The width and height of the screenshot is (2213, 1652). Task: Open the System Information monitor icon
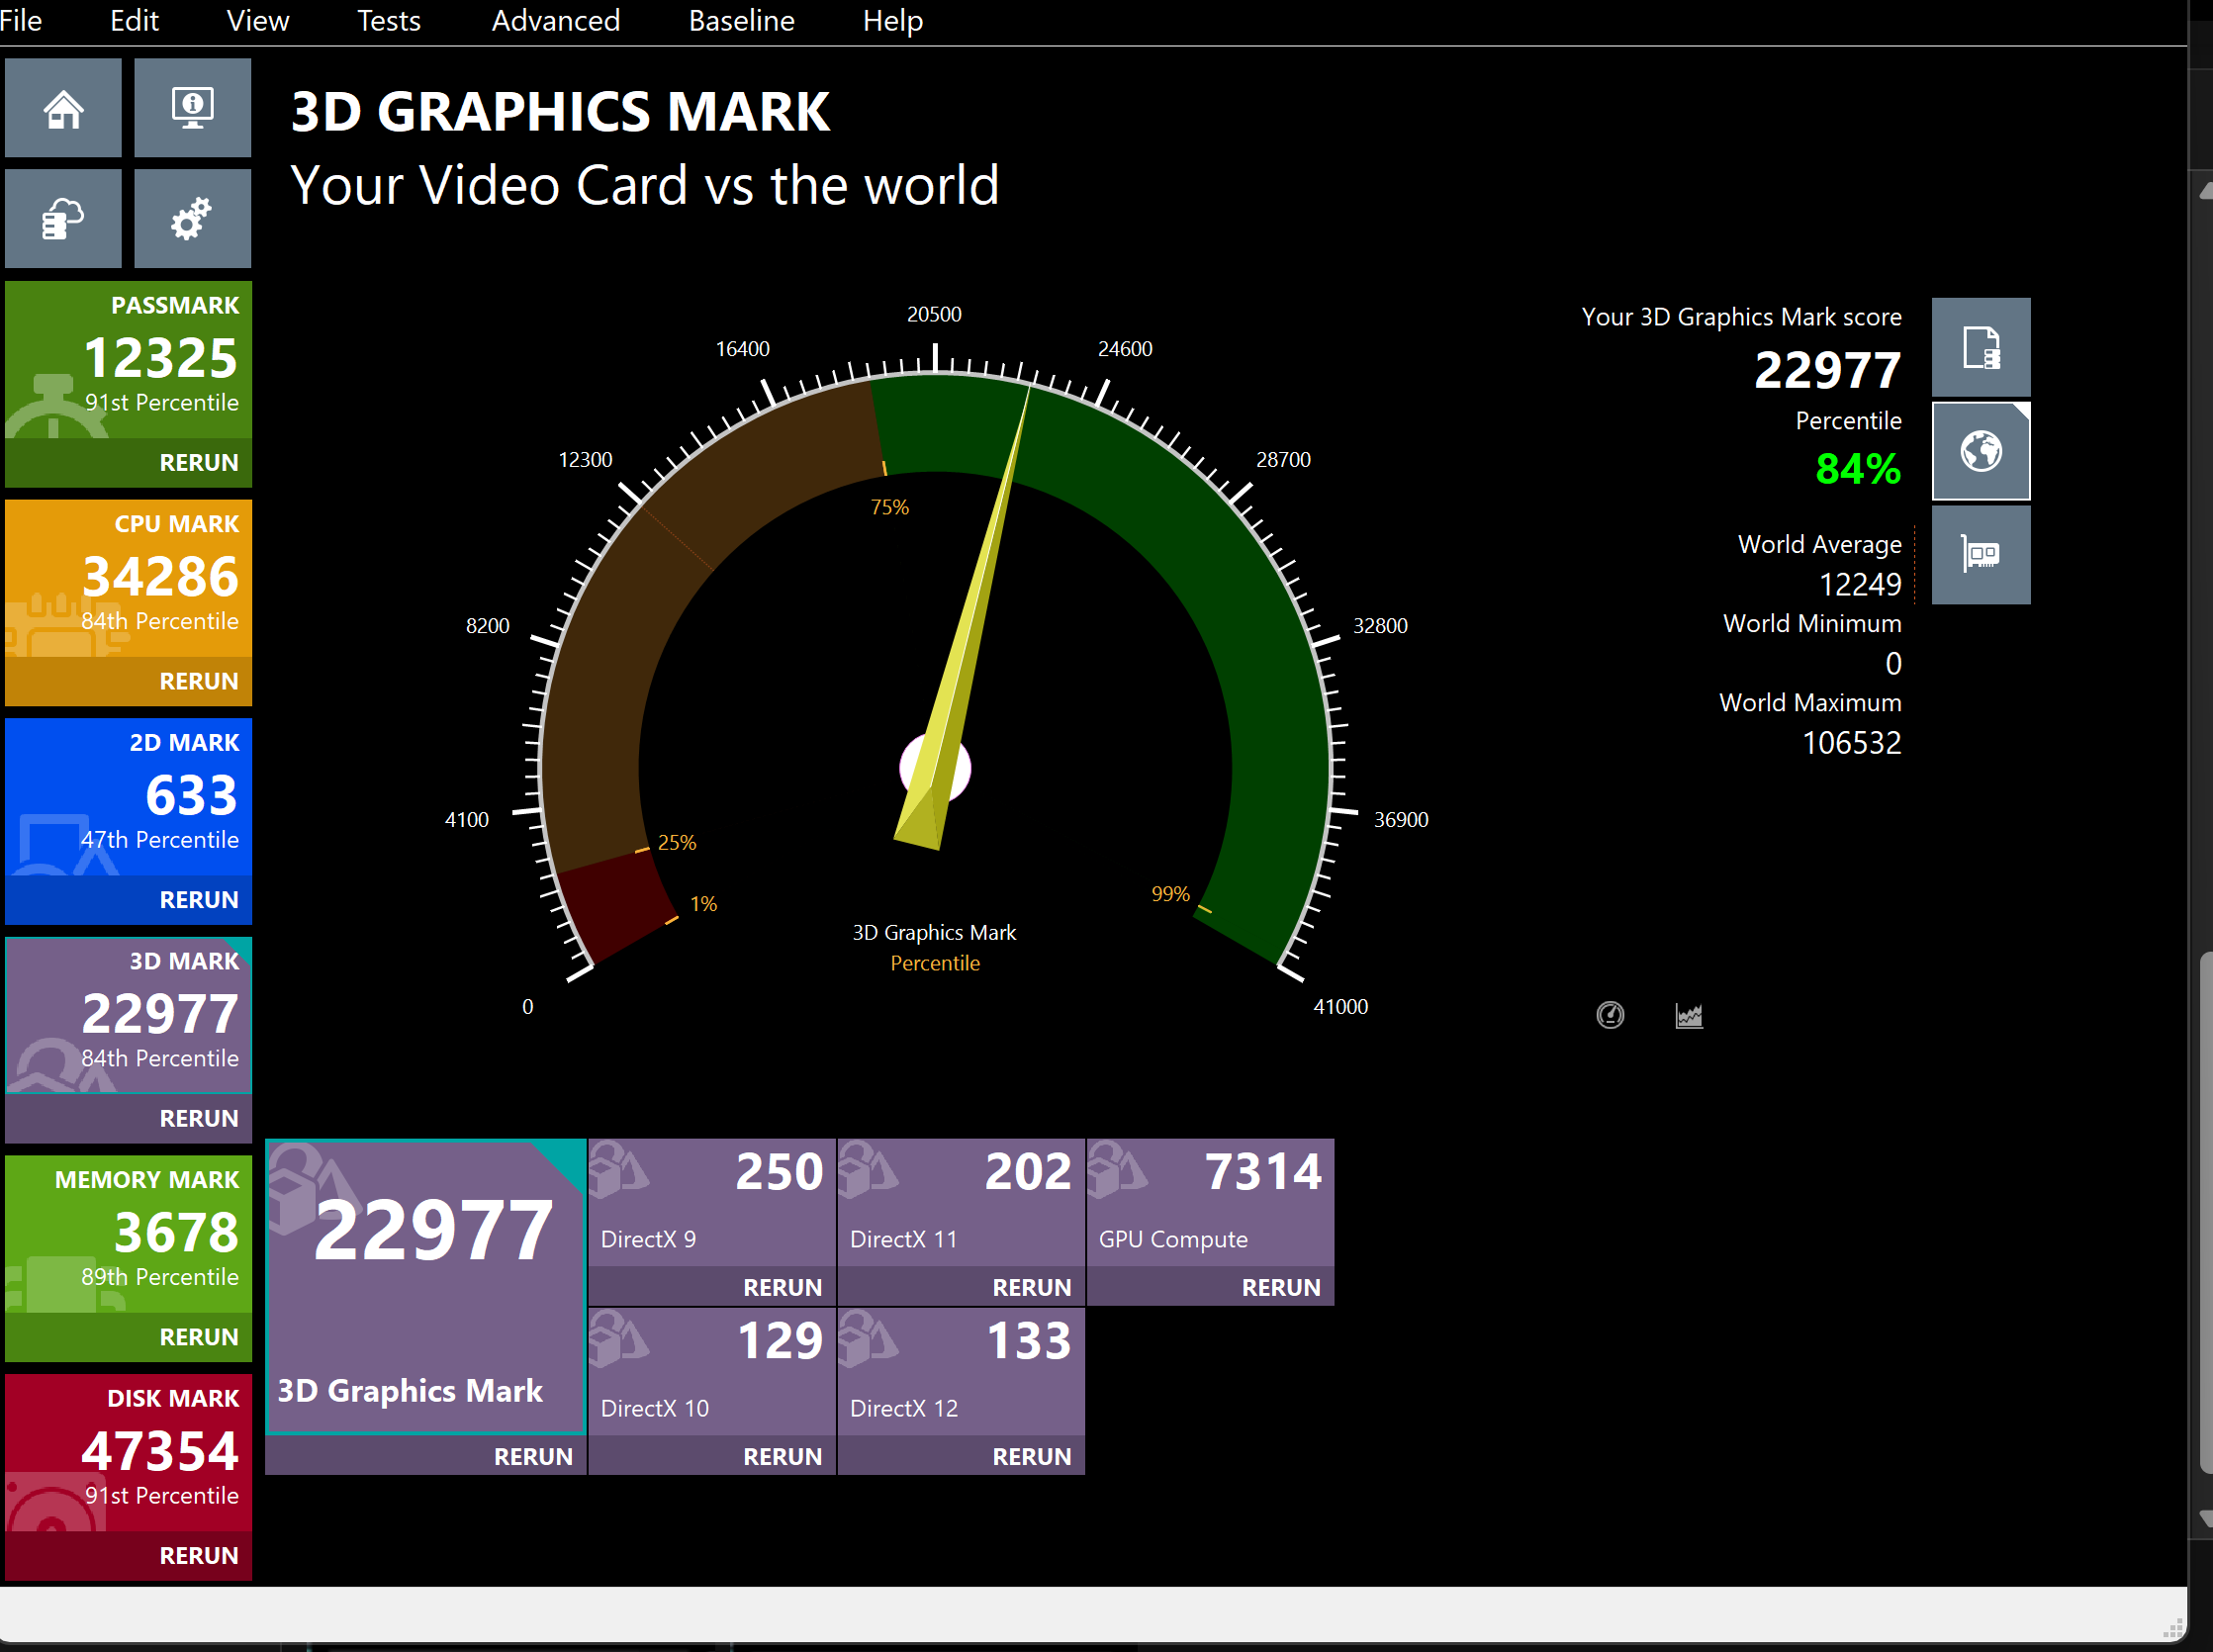click(192, 108)
